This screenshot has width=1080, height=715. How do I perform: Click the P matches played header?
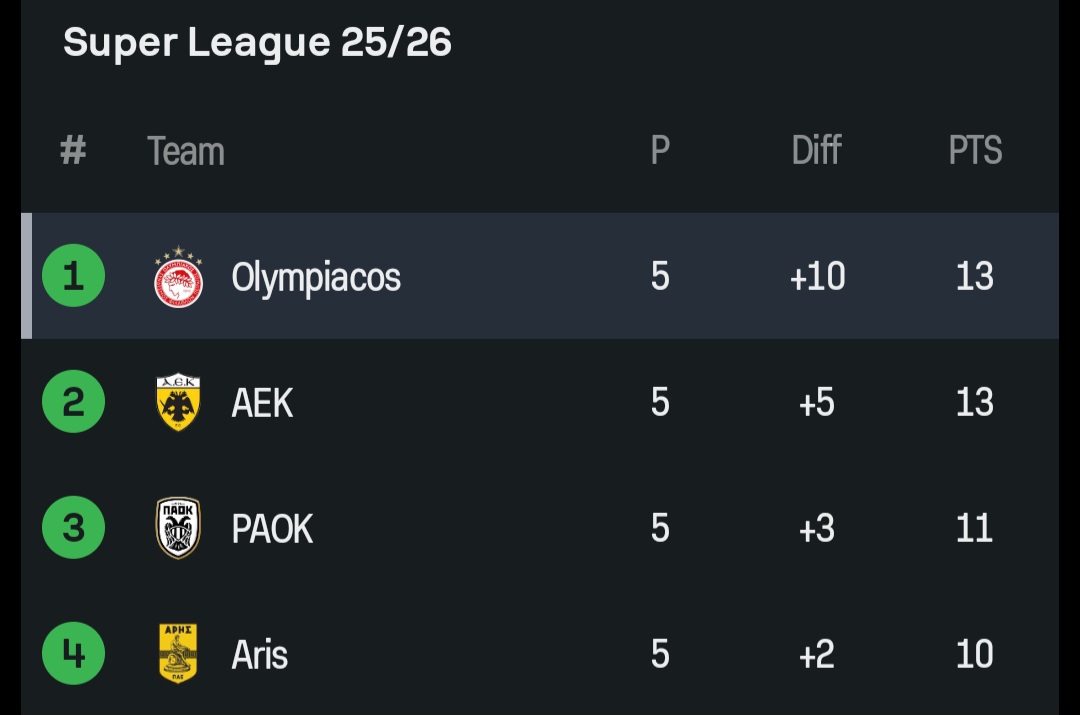(x=660, y=151)
